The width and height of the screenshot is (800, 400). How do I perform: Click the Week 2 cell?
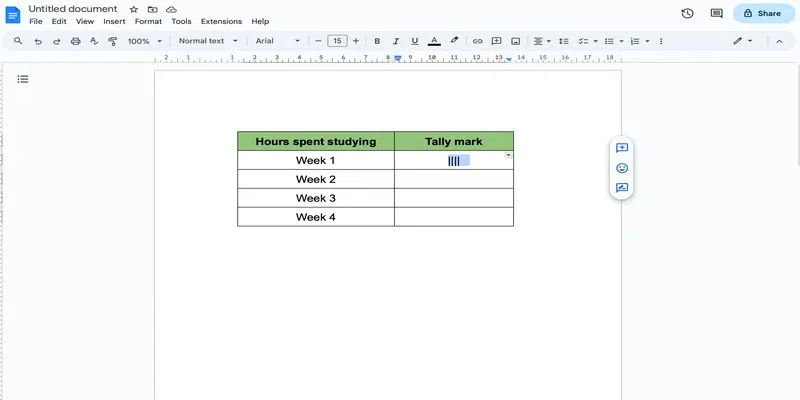316,179
